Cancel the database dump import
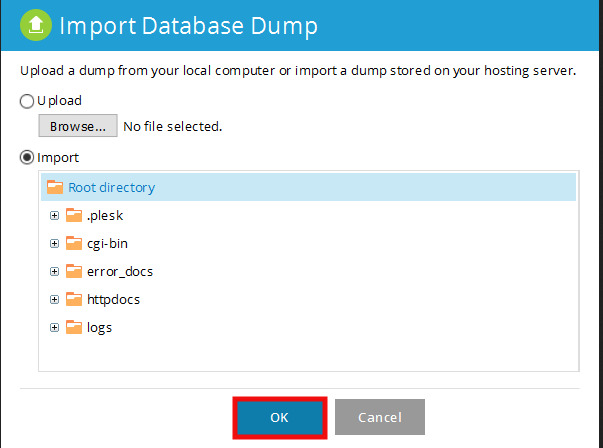This screenshot has width=603, height=448. (x=380, y=417)
